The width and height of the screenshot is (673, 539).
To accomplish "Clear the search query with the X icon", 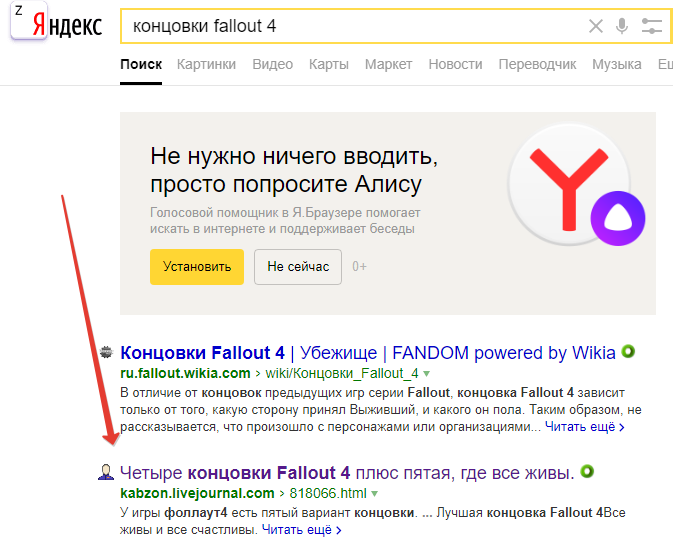I will tap(595, 26).
